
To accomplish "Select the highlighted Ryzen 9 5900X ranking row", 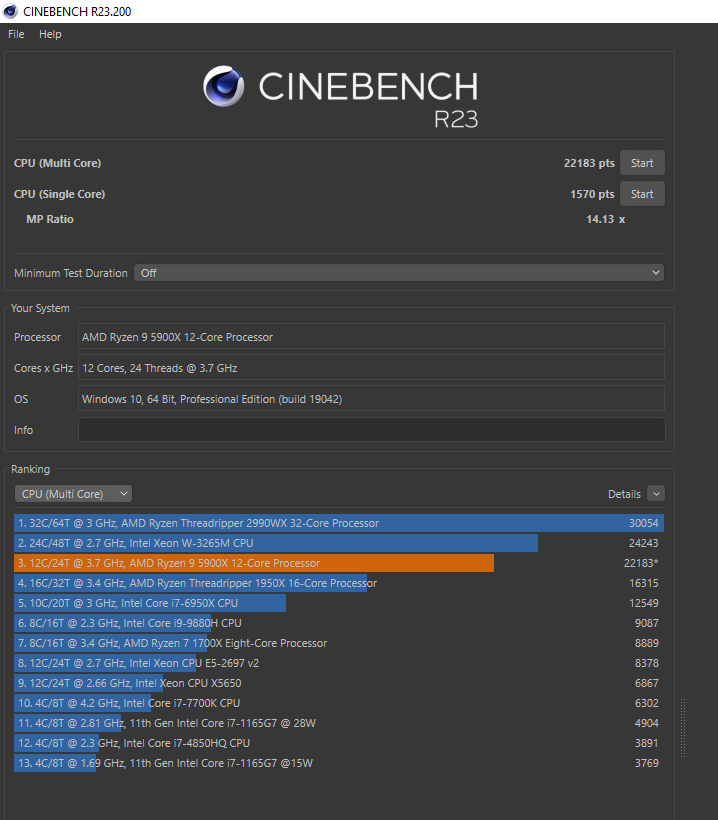I will [339, 563].
